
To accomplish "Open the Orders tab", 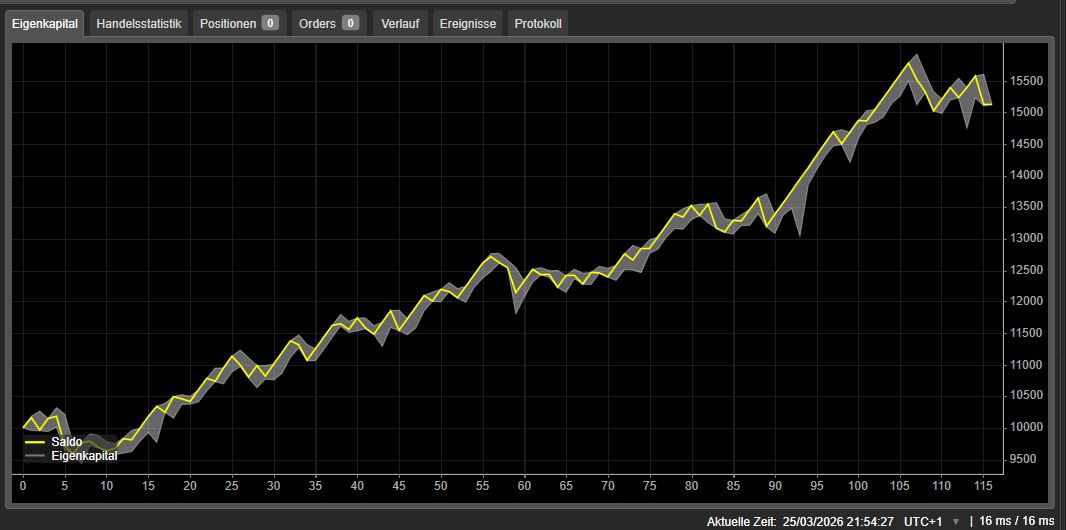I will 317,23.
